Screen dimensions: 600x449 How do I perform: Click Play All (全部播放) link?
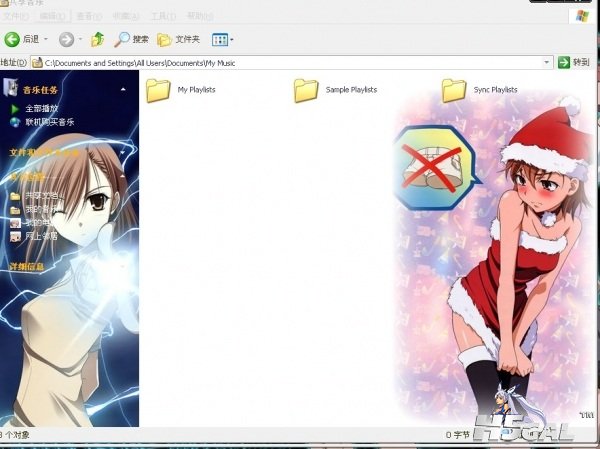(x=42, y=108)
